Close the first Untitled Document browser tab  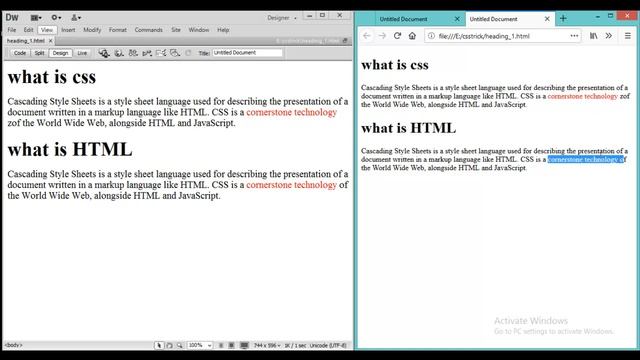[457, 19]
